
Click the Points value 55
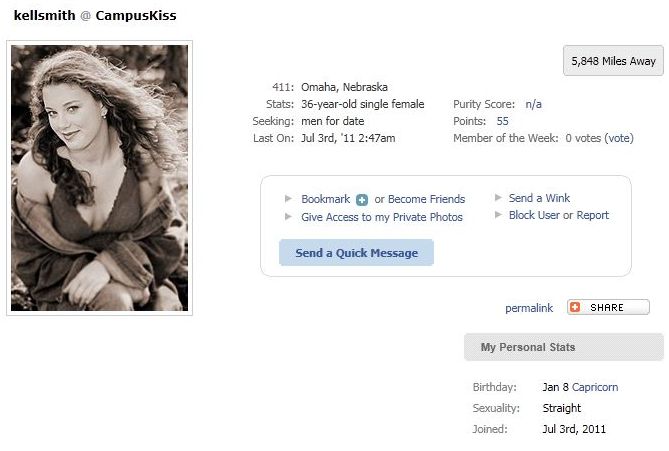coord(502,121)
